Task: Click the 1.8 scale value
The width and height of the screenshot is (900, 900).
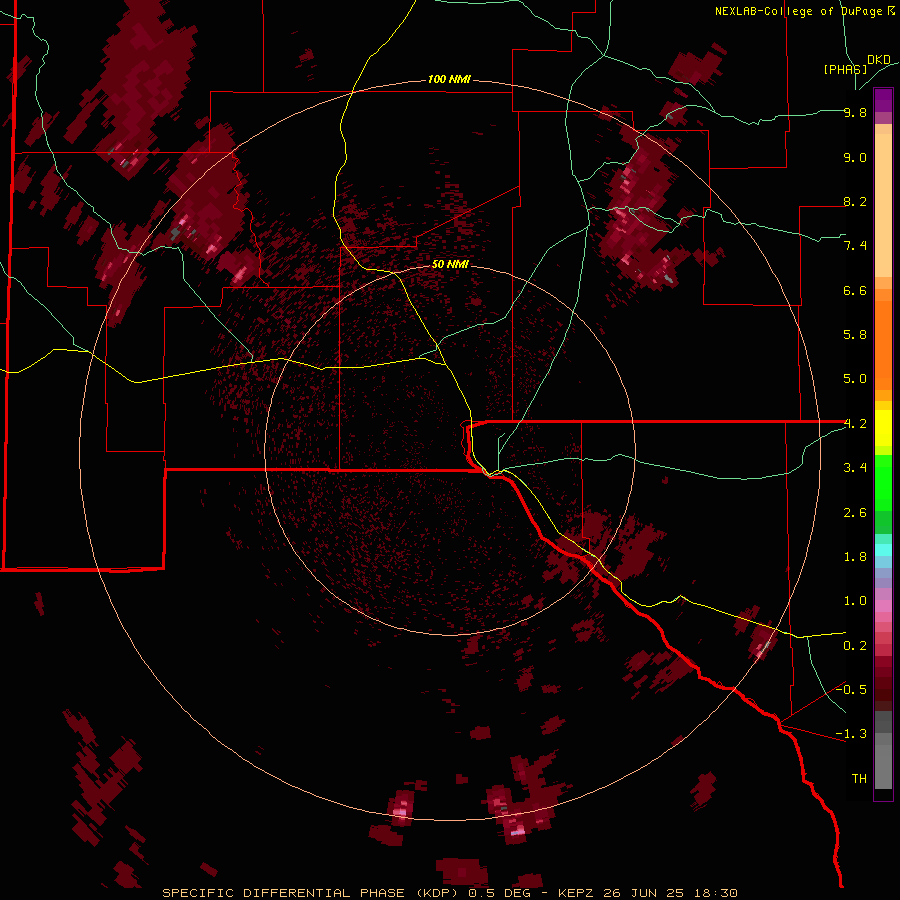Action: pos(855,557)
